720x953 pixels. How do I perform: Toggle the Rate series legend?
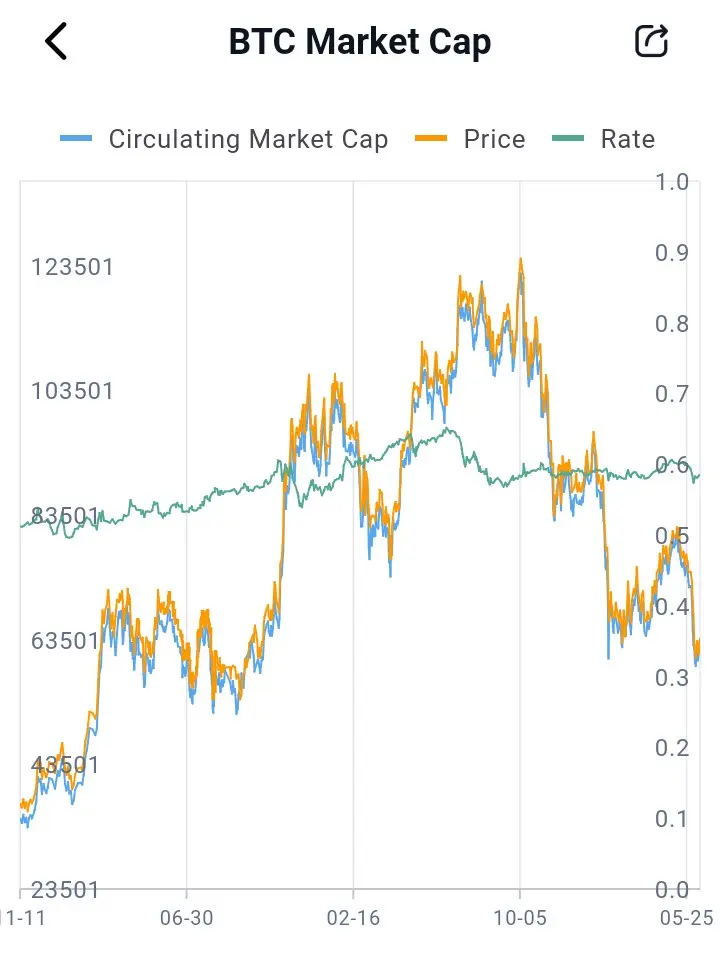tap(603, 139)
